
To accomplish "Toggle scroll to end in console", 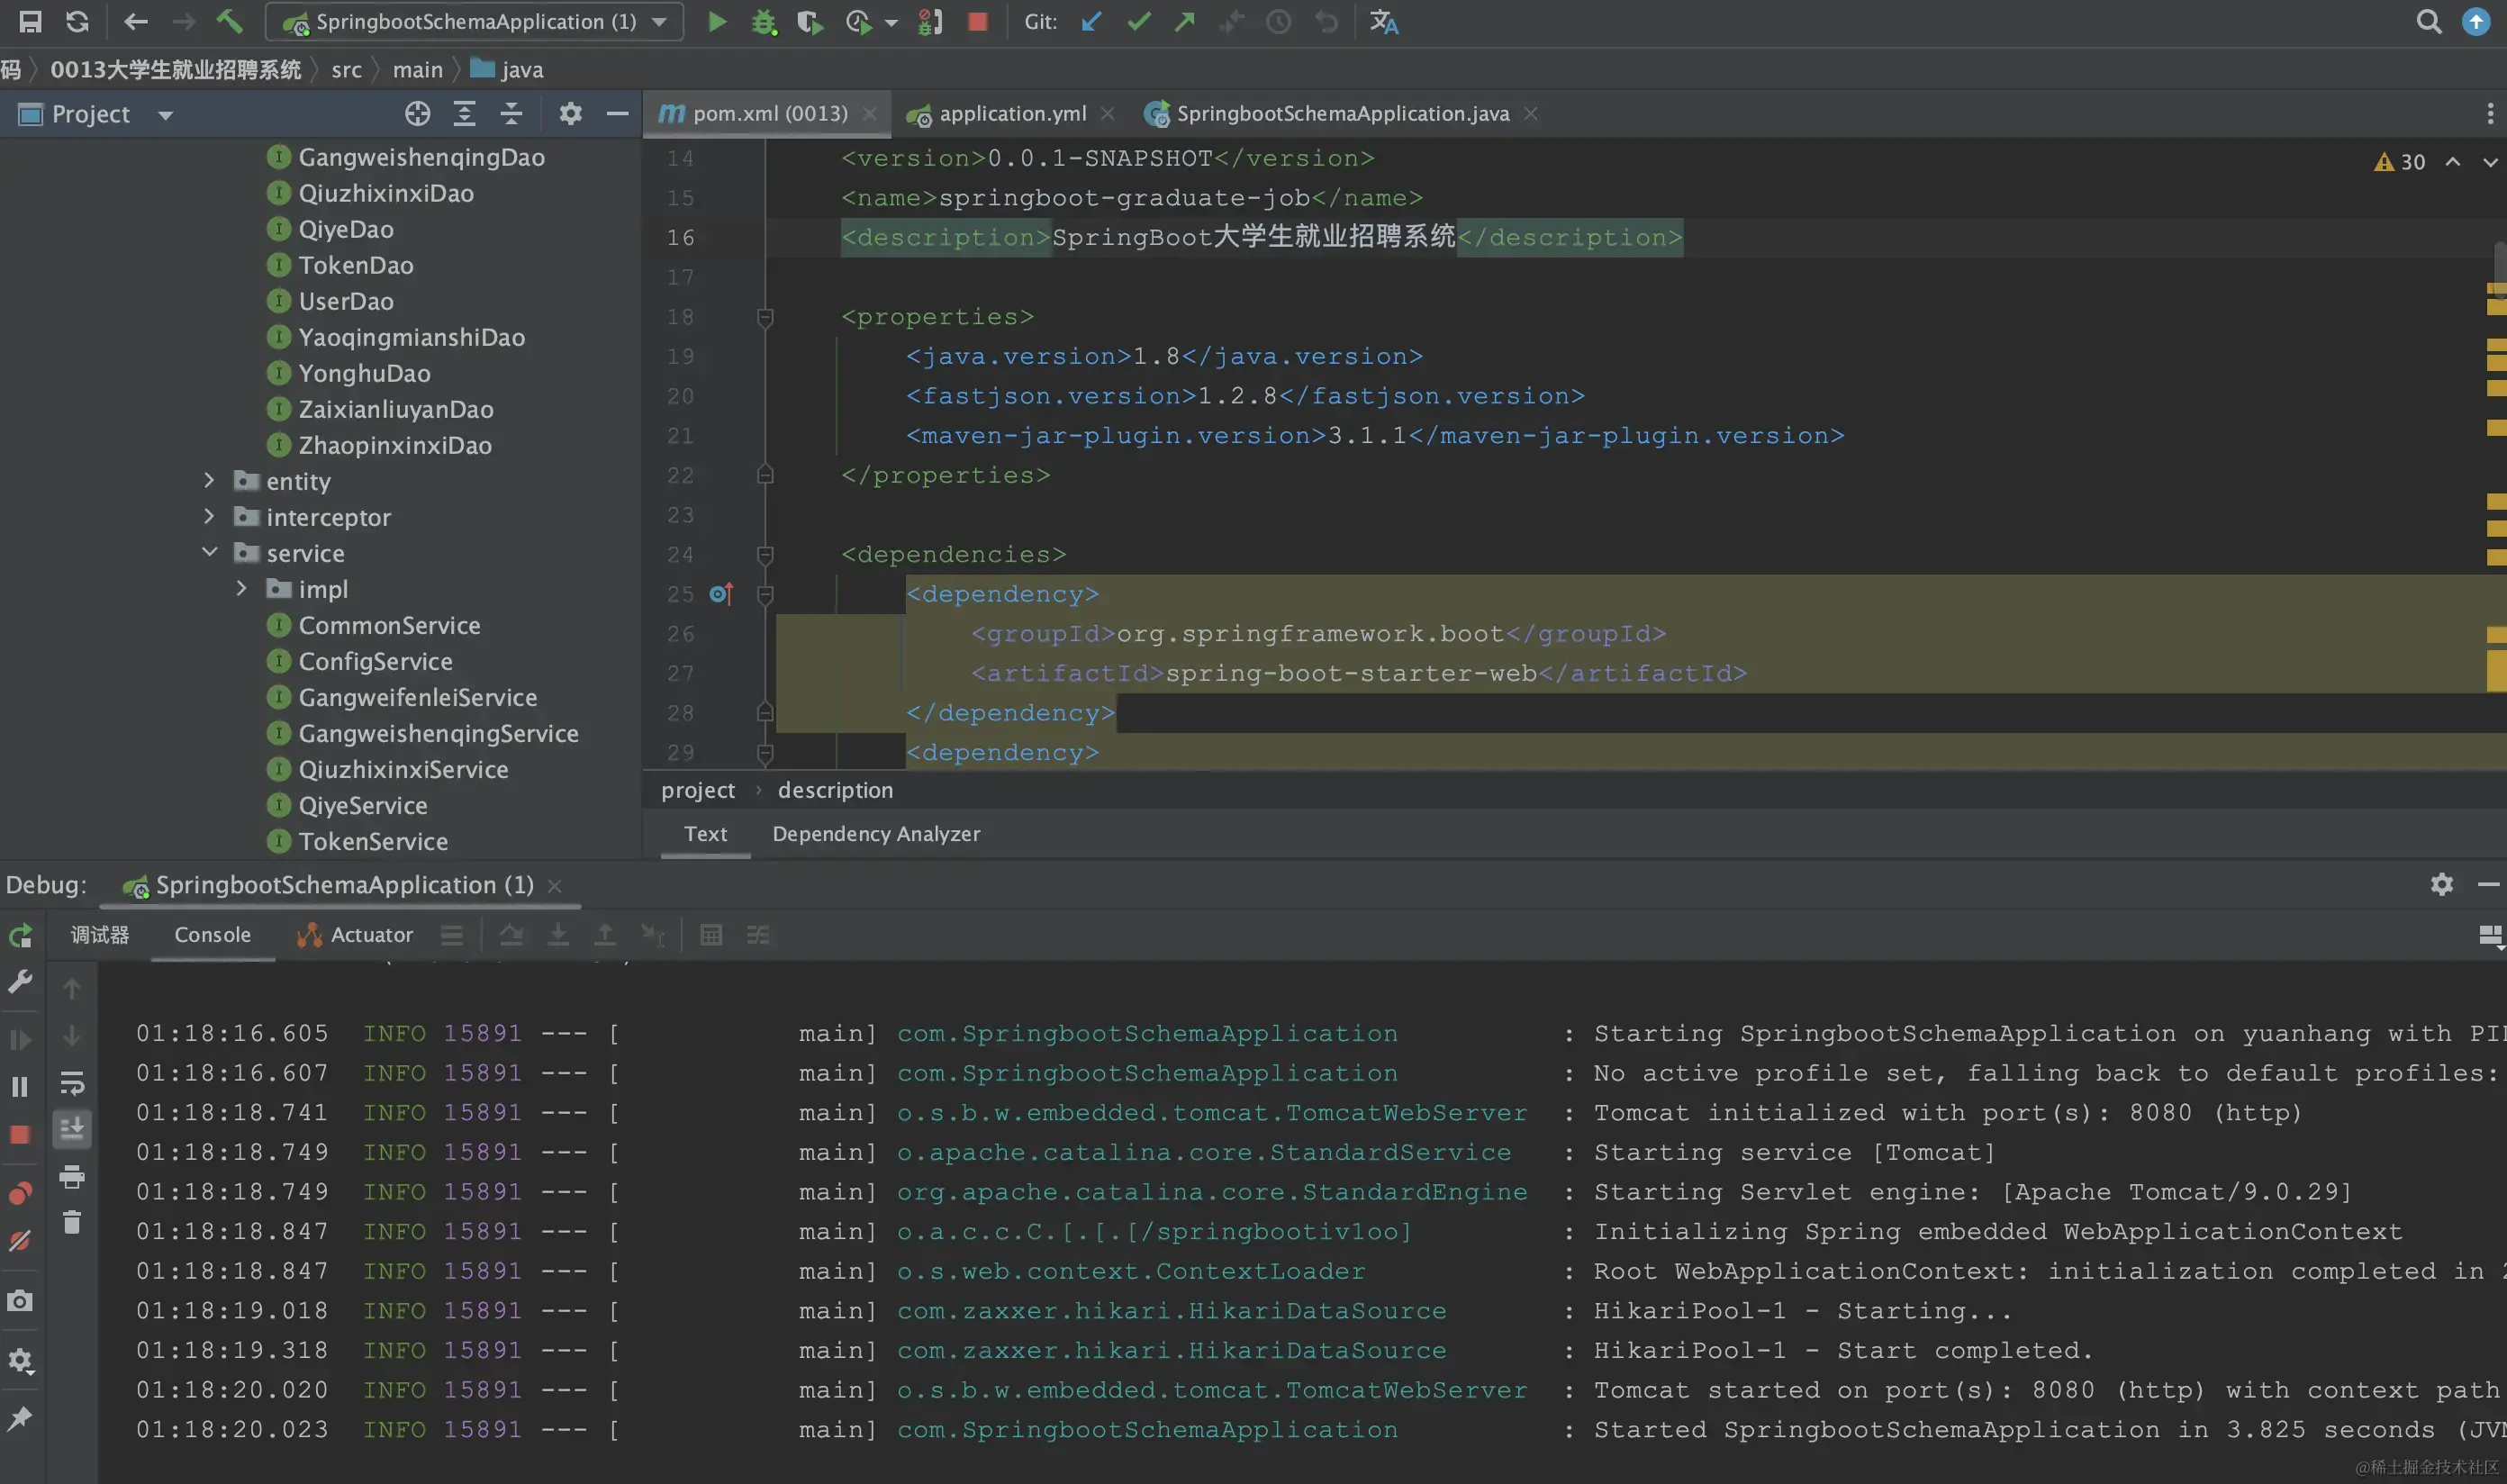I will pos(72,1129).
